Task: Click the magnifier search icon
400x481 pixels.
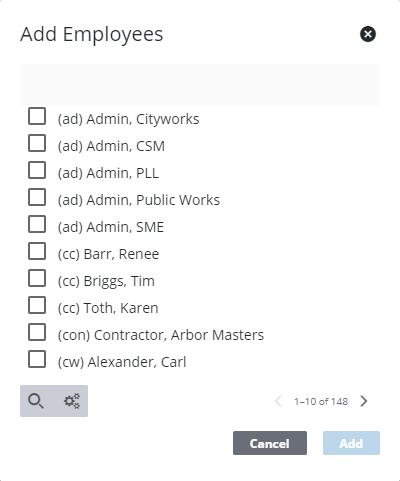Action: (x=36, y=401)
